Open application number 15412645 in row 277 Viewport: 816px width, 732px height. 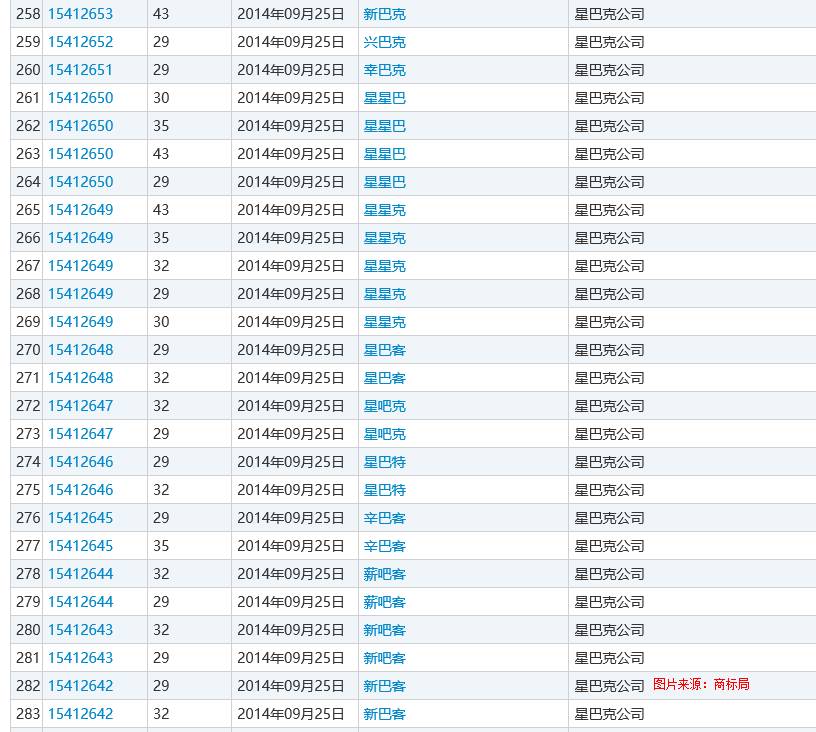click(x=80, y=546)
